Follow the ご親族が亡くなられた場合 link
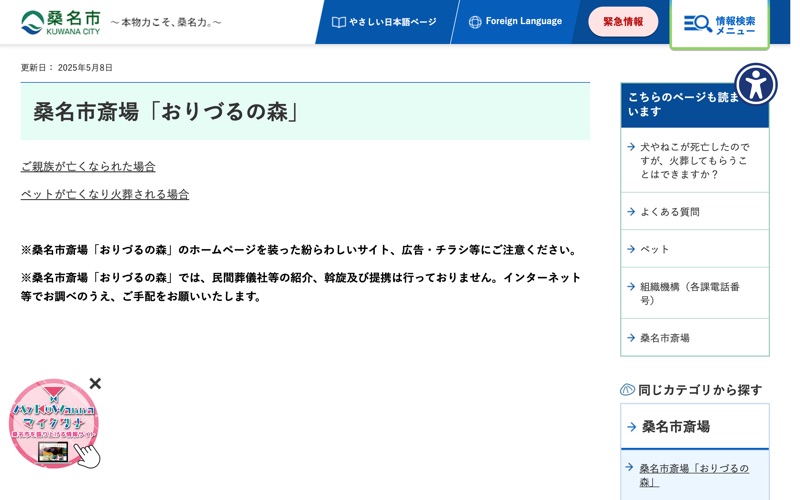800x500 pixels. [x=88, y=166]
